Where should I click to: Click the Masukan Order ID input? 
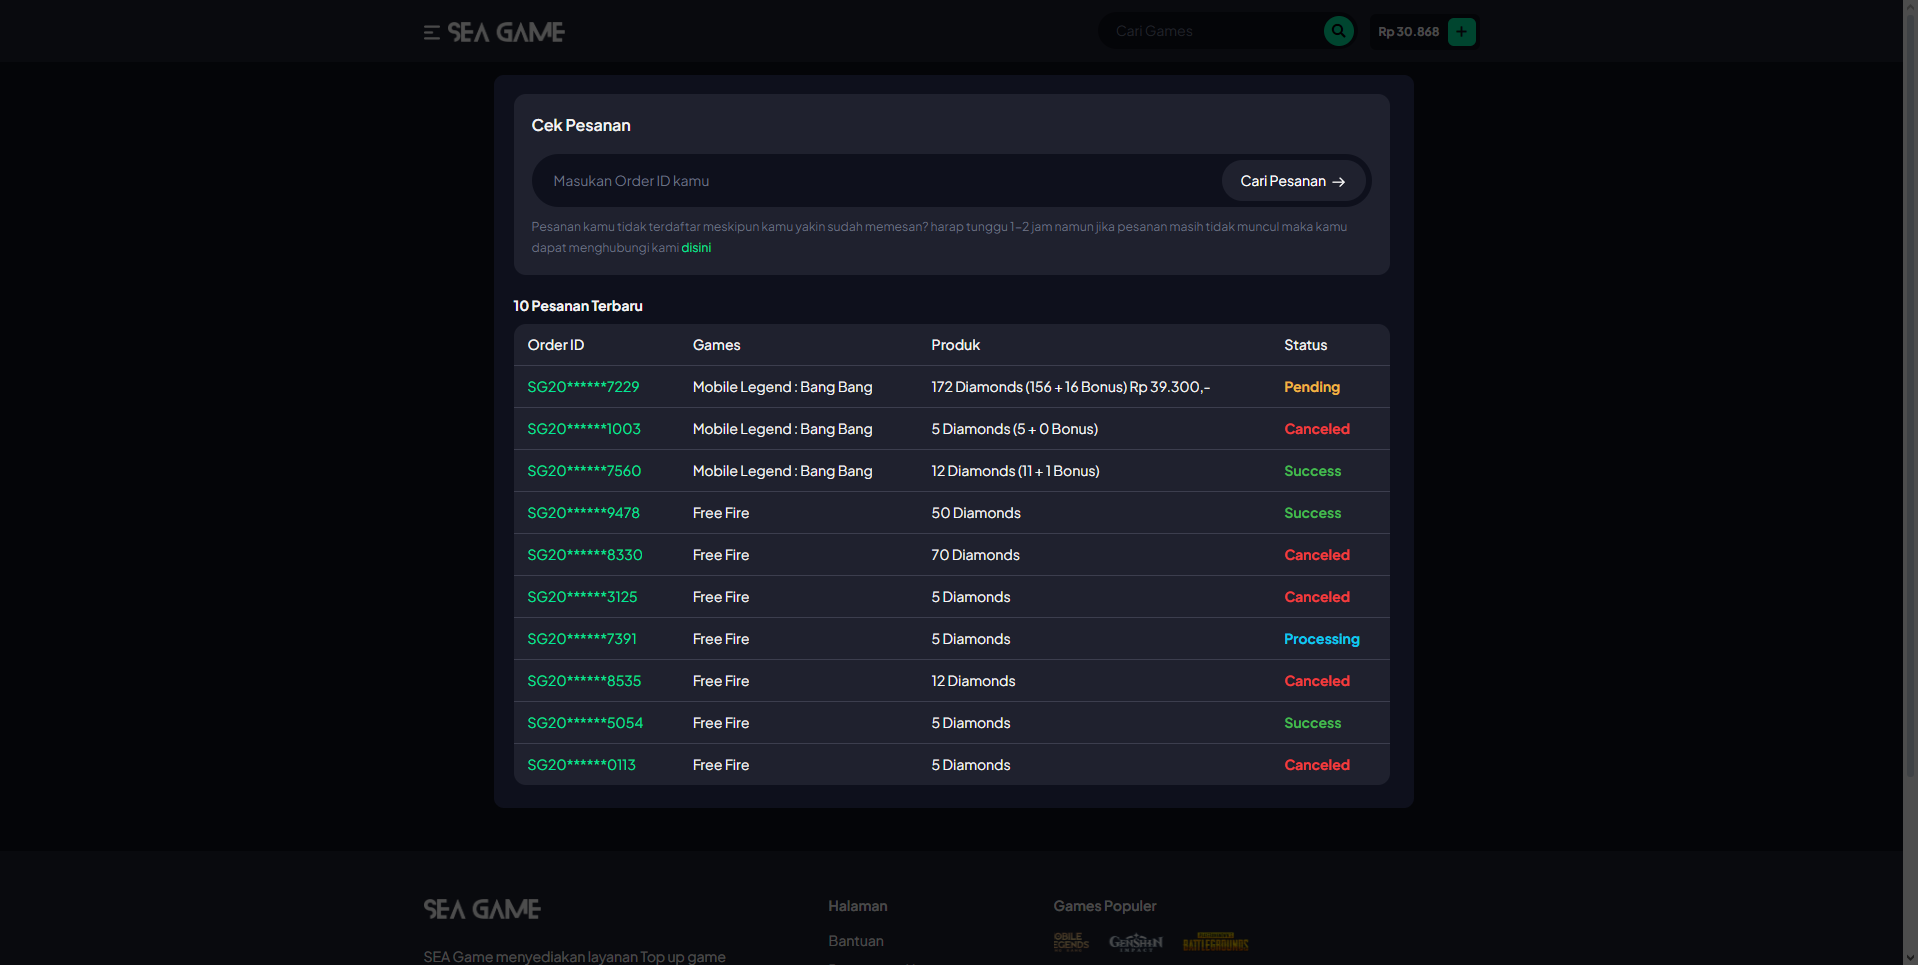[876, 181]
